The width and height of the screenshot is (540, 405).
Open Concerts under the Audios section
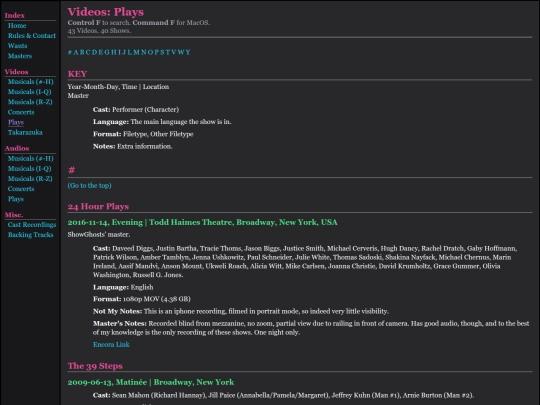(x=21, y=189)
